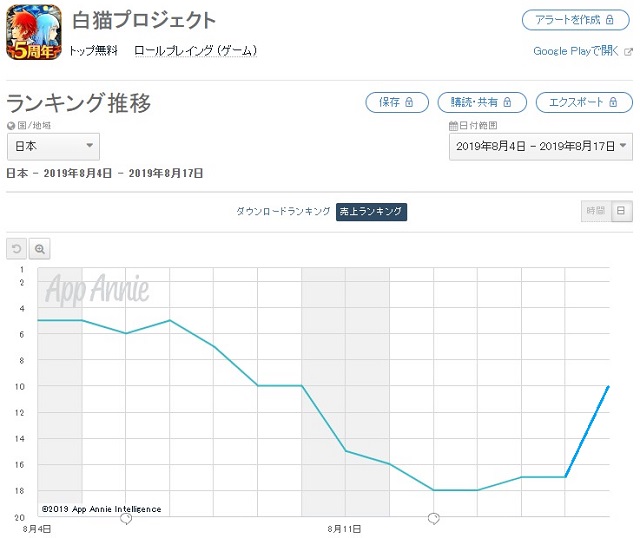
Task: Click the external link icon beside Google Play
Action: click(629, 52)
